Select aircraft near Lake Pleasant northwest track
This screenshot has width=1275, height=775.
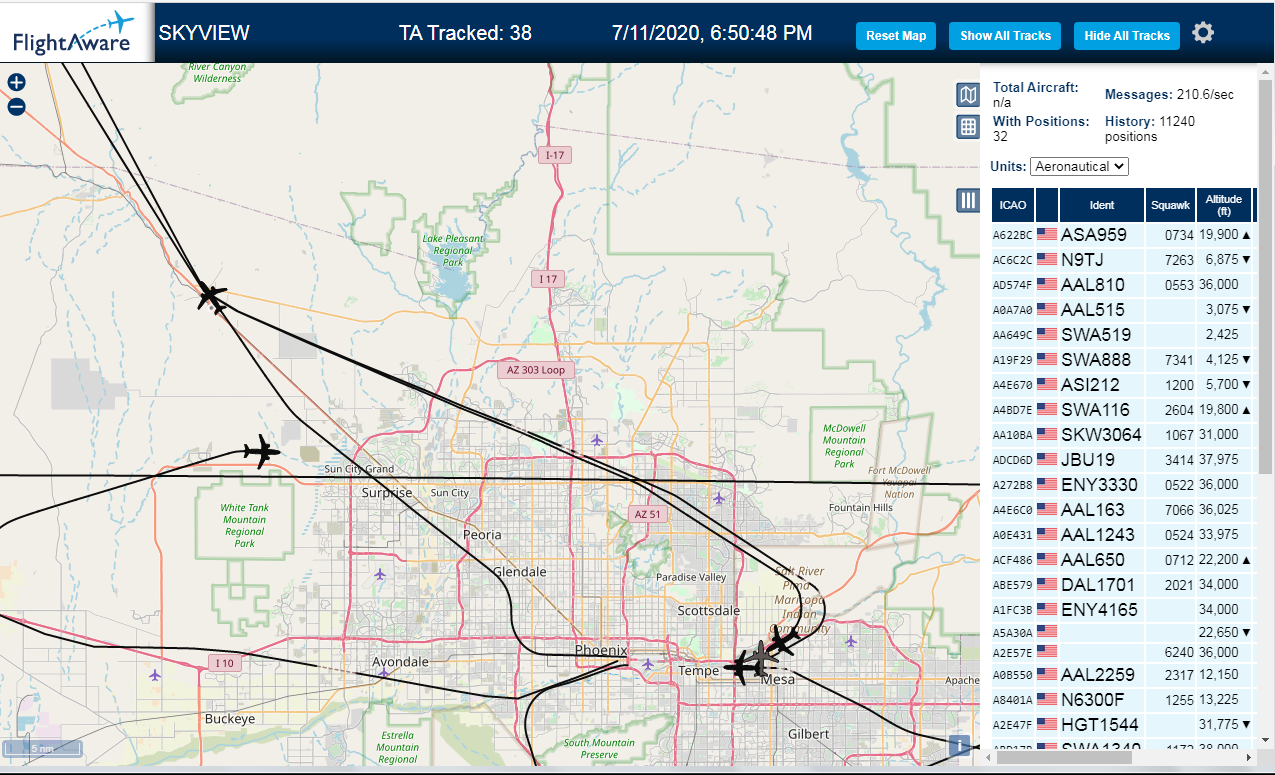pos(212,296)
